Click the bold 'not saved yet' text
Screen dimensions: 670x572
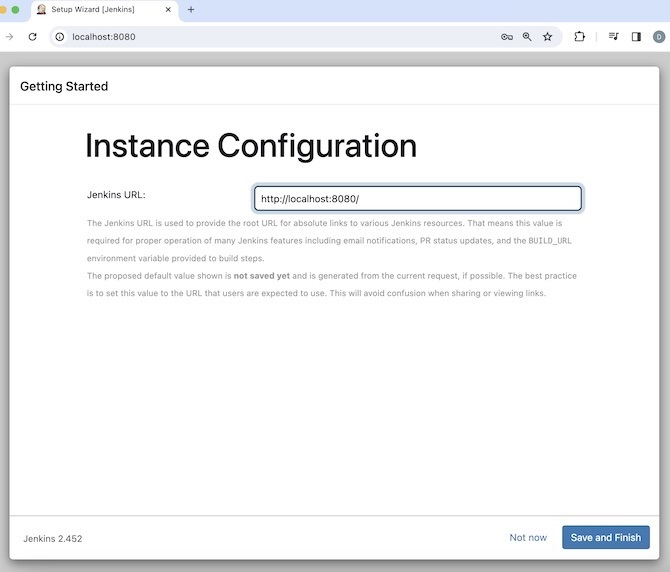[x=262, y=276]
